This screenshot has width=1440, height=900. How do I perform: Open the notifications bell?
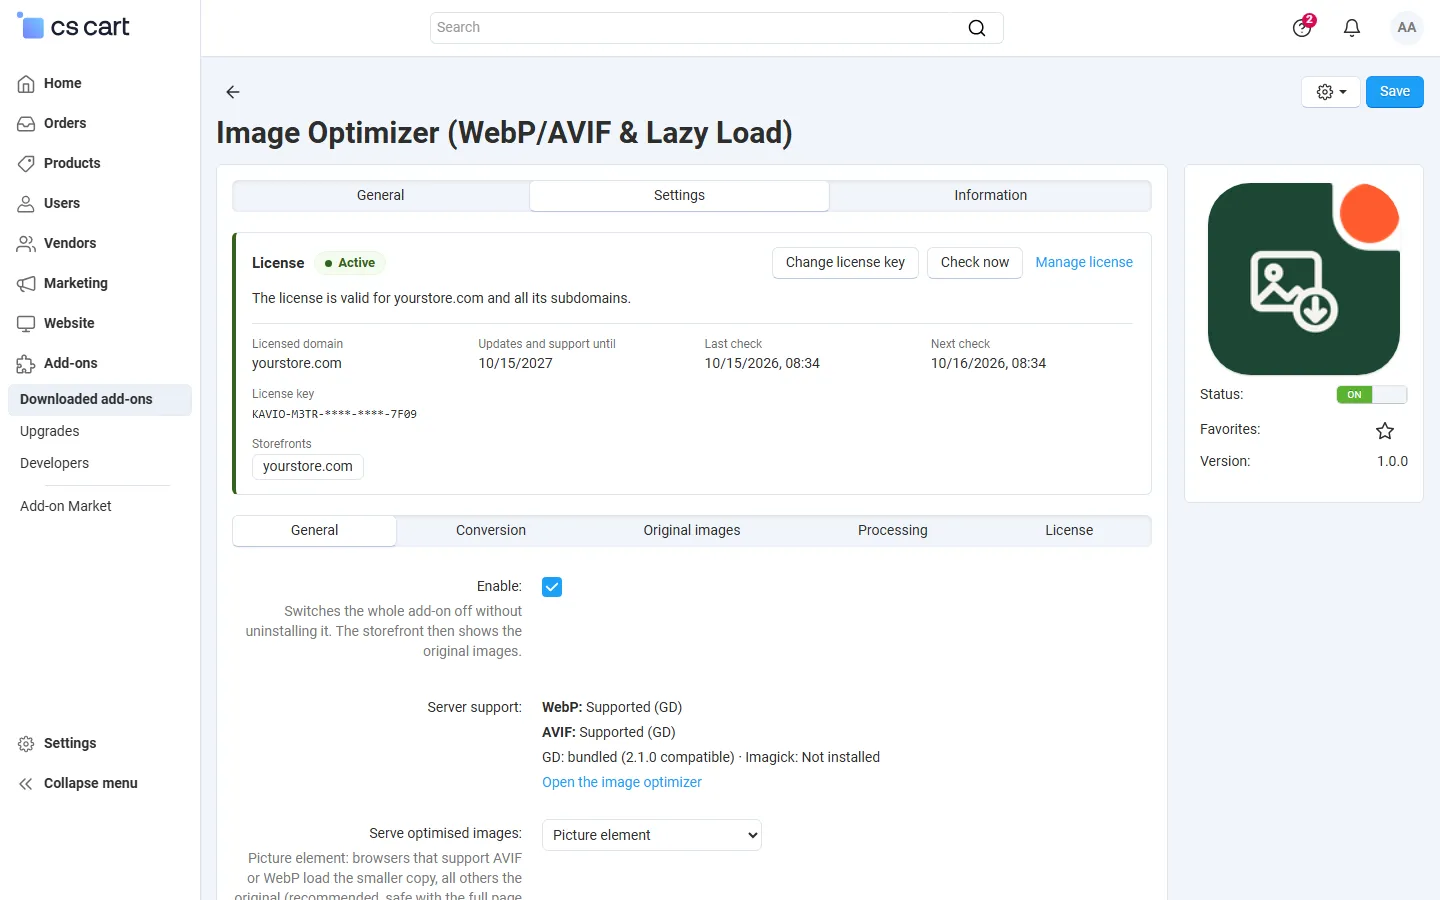1352,28
